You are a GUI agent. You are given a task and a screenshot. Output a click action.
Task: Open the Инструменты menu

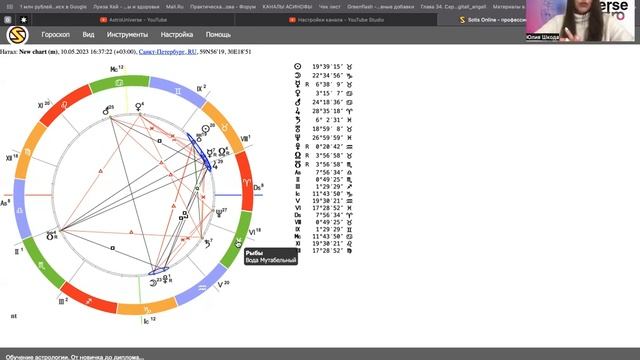127,35
